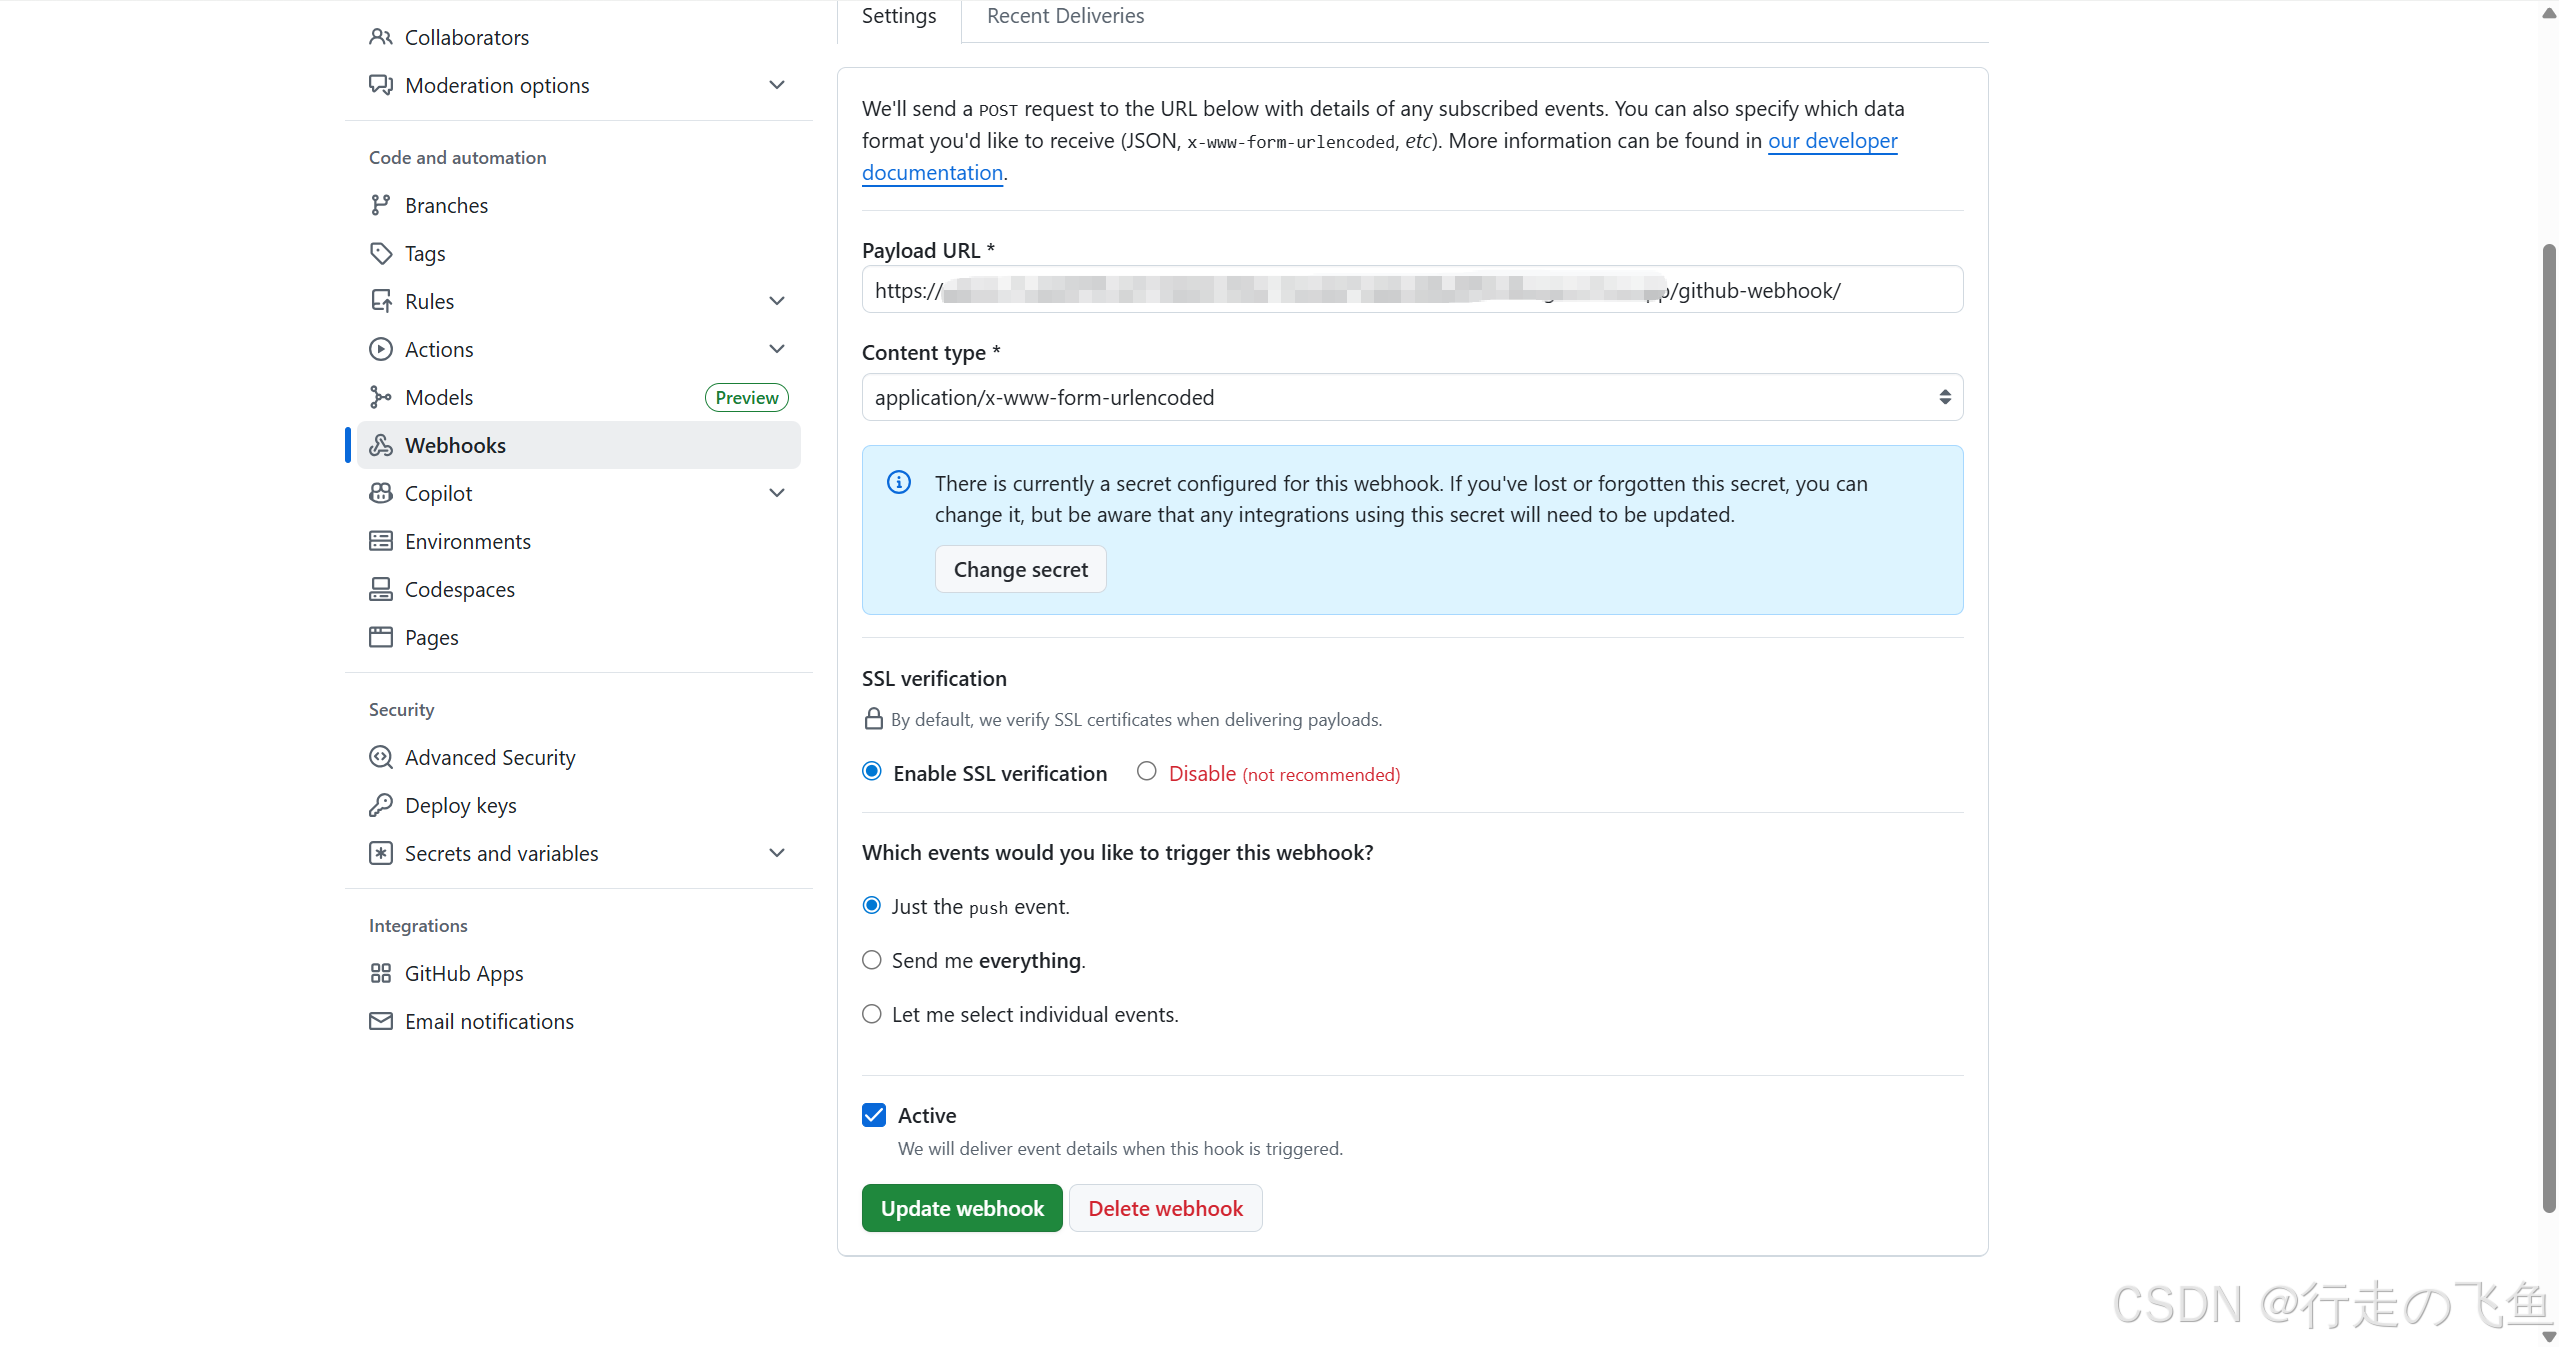Click the GitHub Apps grid icon
2559x1347 pixels.
click(380, 973)
